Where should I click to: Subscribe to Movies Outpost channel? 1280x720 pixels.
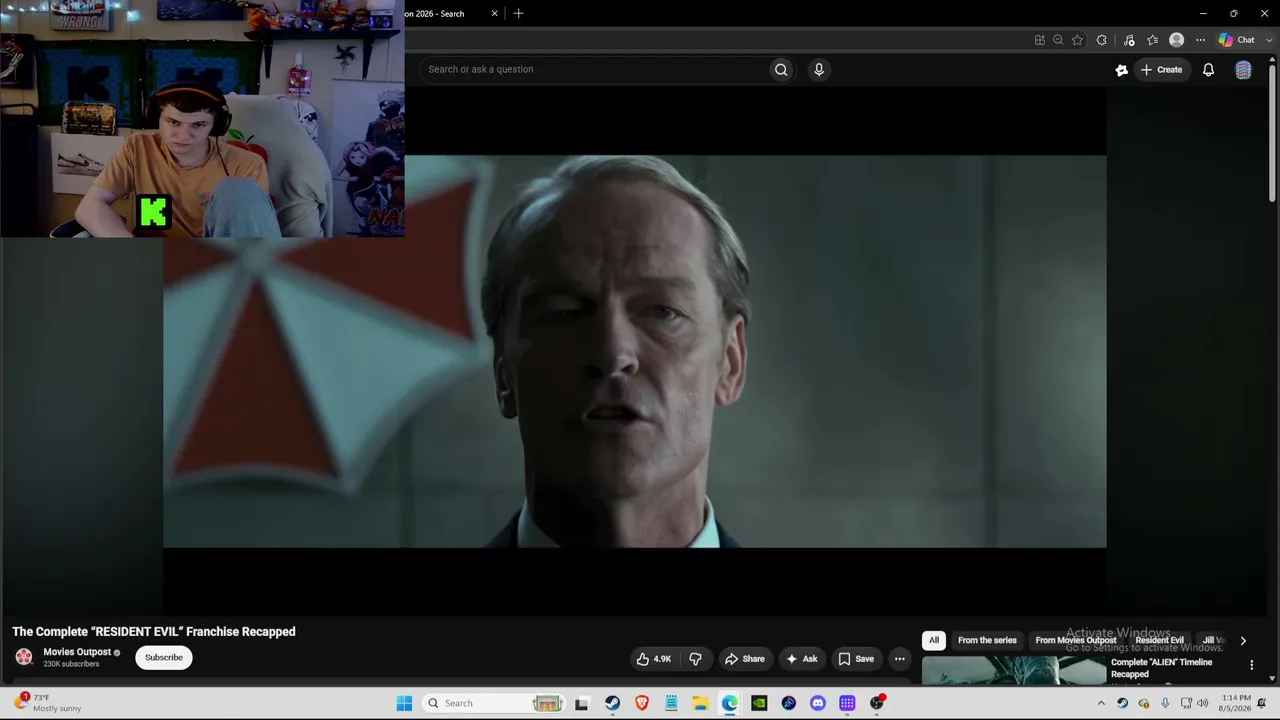(x=164, y=657)
